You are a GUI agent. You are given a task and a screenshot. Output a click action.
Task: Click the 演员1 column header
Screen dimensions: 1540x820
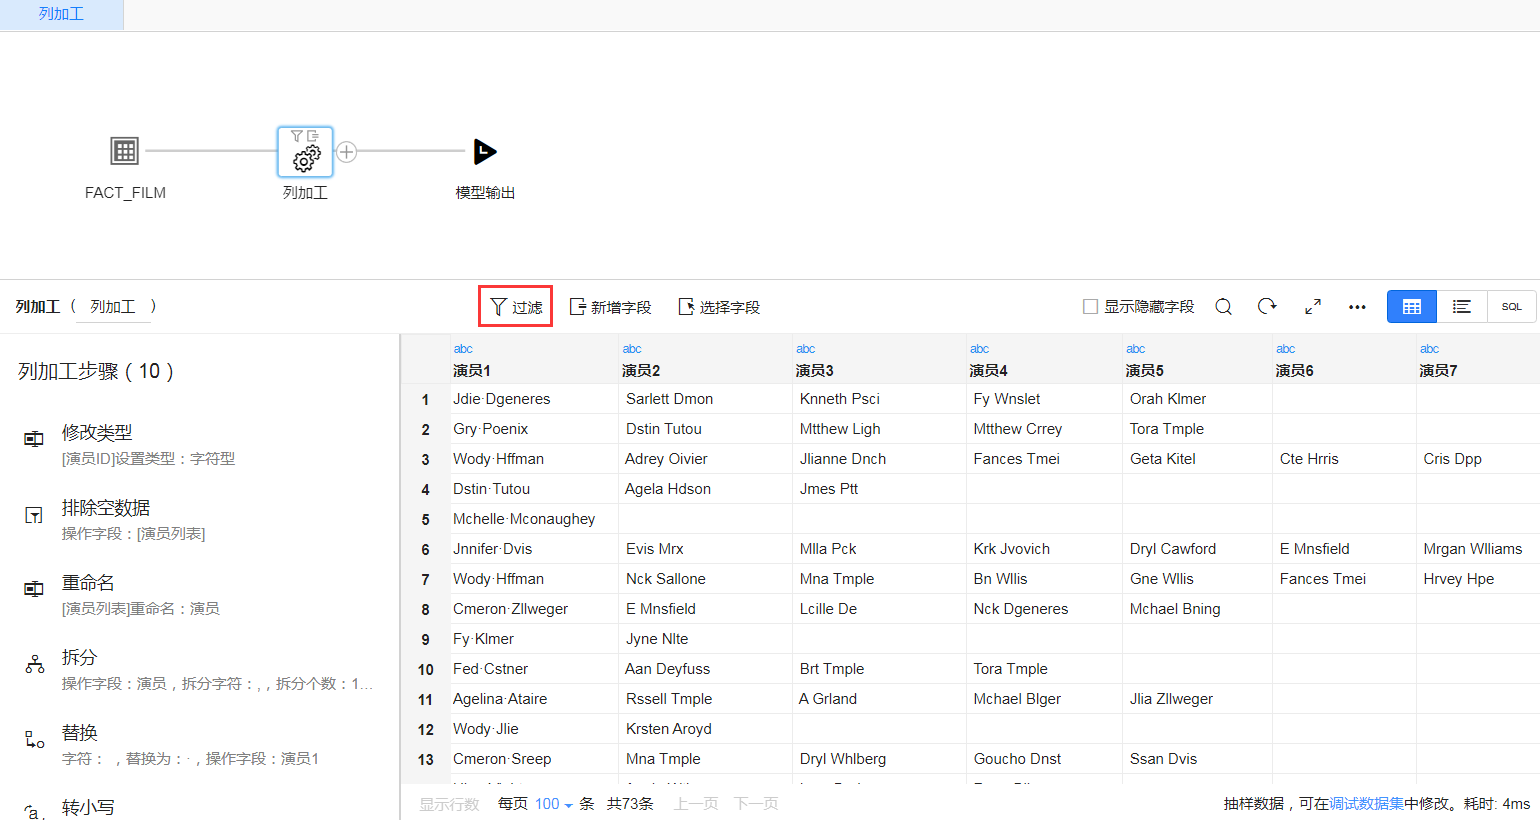point(472,370)
